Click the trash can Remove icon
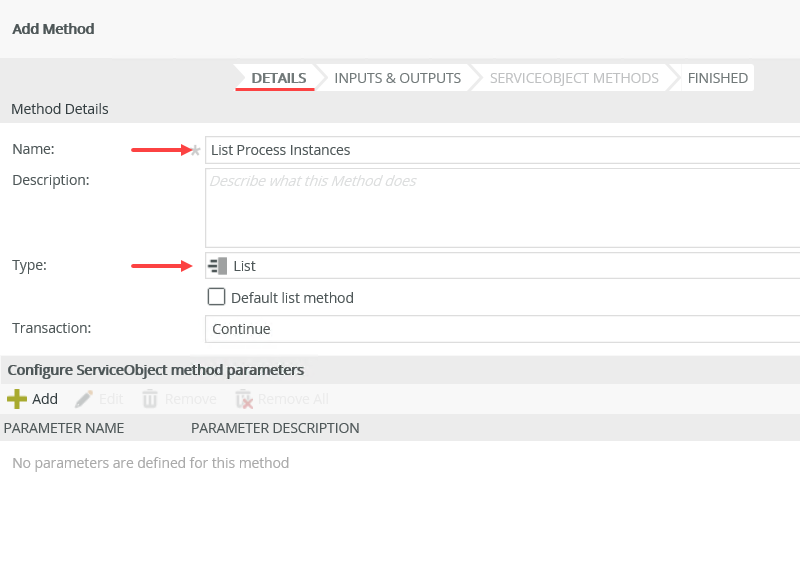Screen dimensions: 800x561 click(x=150, y=399)
